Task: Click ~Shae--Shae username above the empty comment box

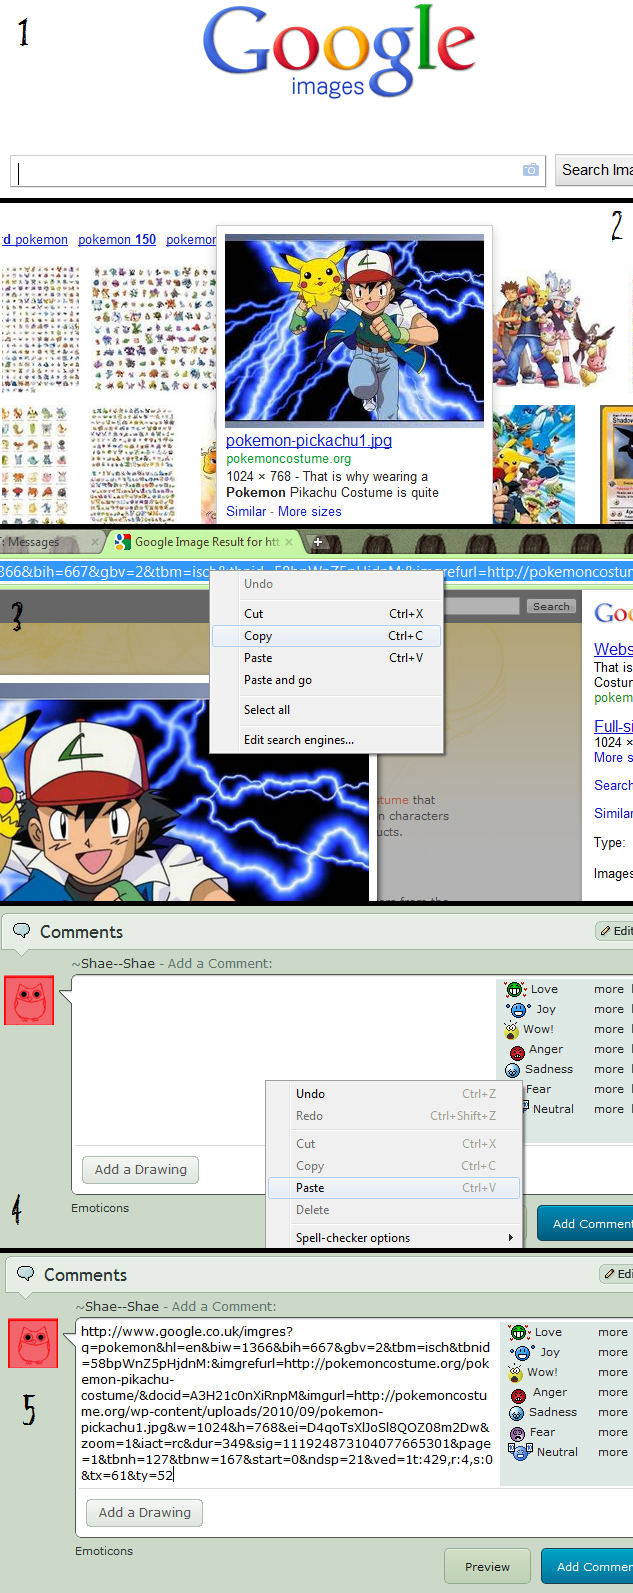Action: point(113,963)
